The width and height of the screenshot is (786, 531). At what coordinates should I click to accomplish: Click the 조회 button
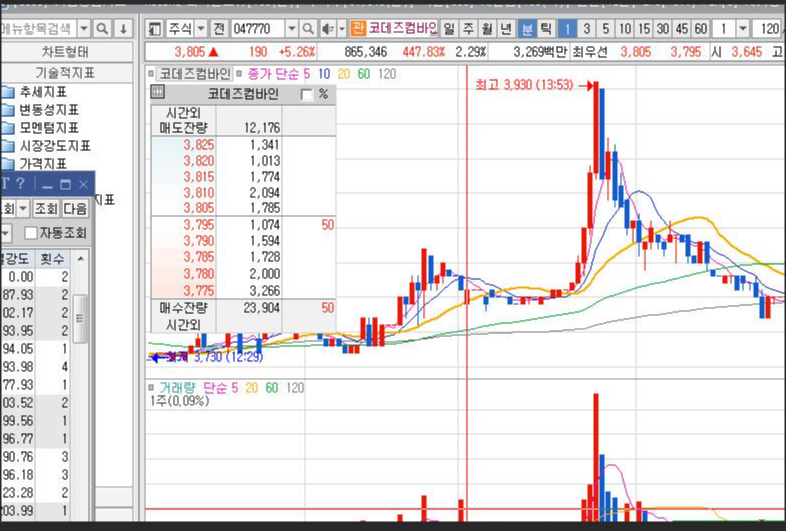tap(46, 209)
